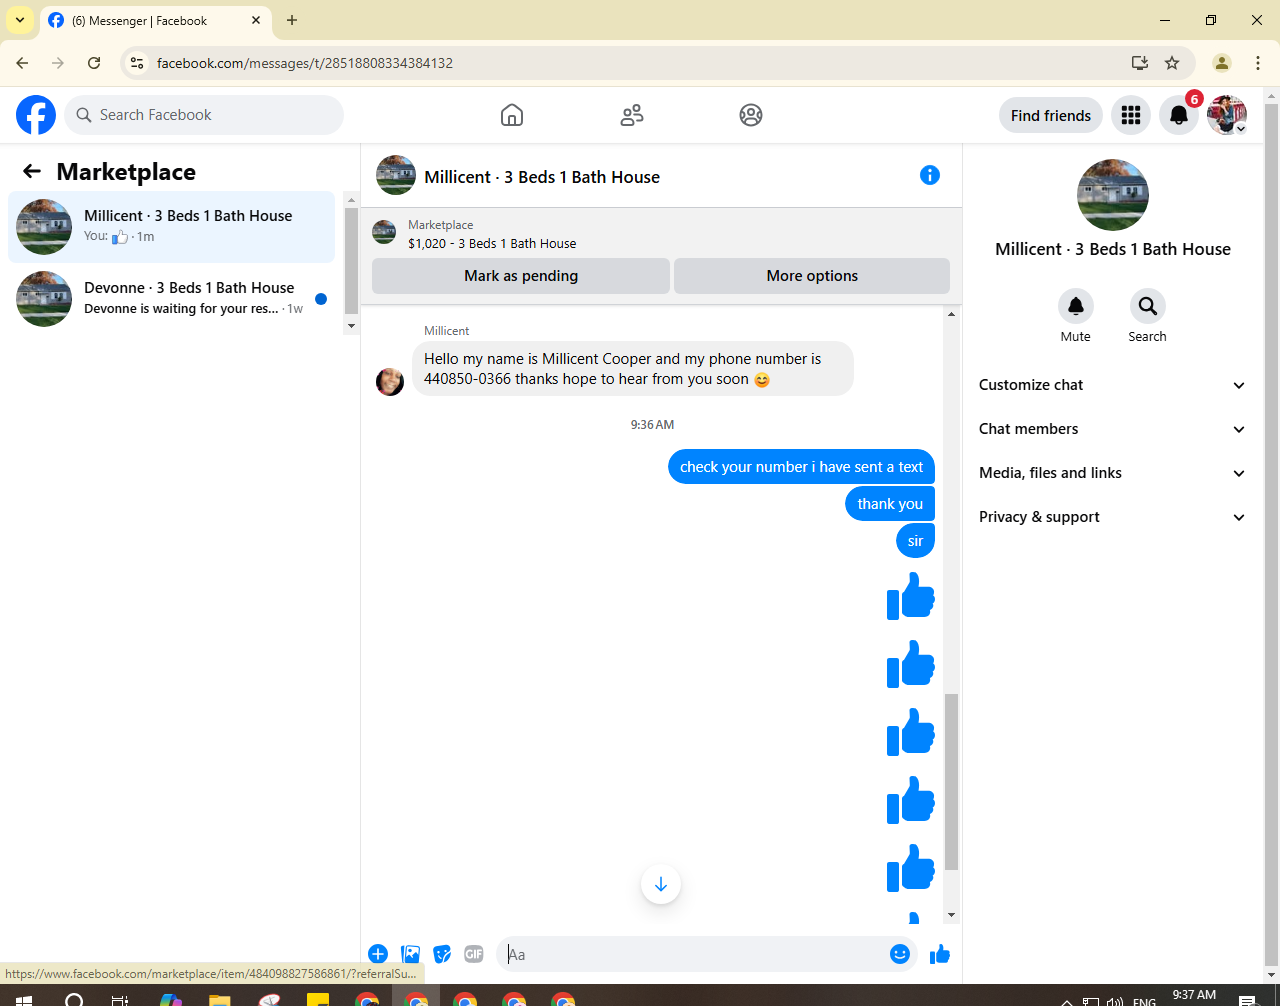Expand Privacy & support section
Viewport: 1280px width, 1006px height.
point(1113,517)
